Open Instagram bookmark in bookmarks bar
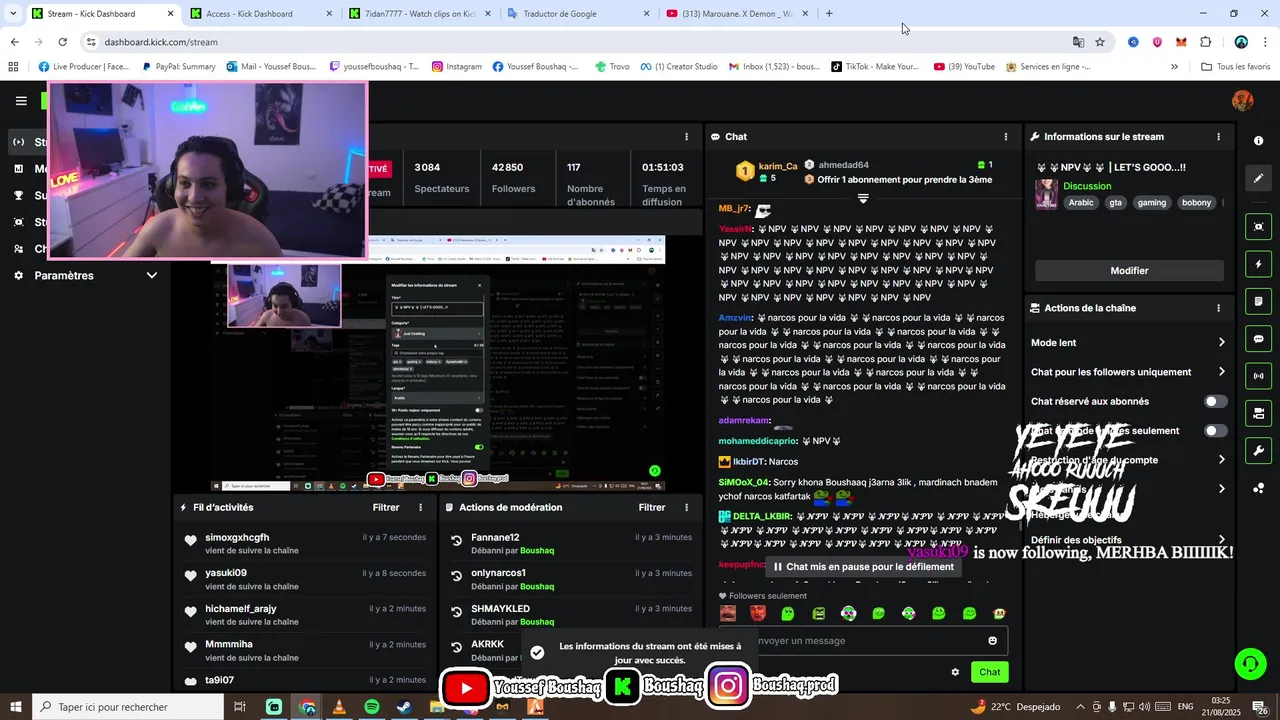Image resolution: width=1280 pixels, height=720 pixels. pos(457,67)
